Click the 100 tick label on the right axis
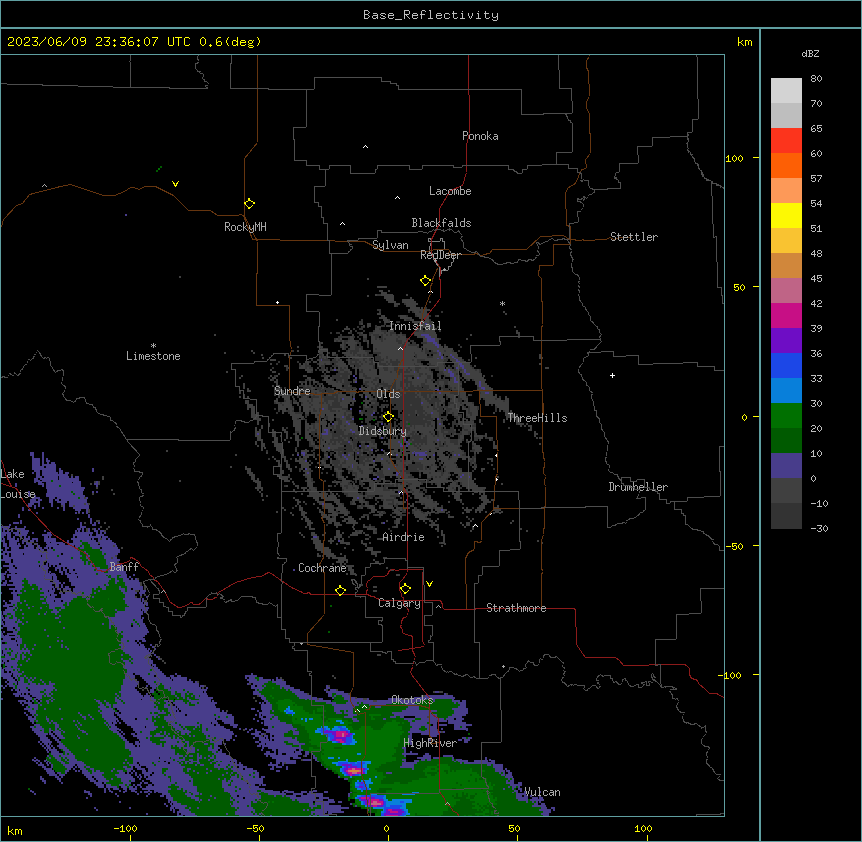This screenshot has height=842, width=862. pos(734,158)
